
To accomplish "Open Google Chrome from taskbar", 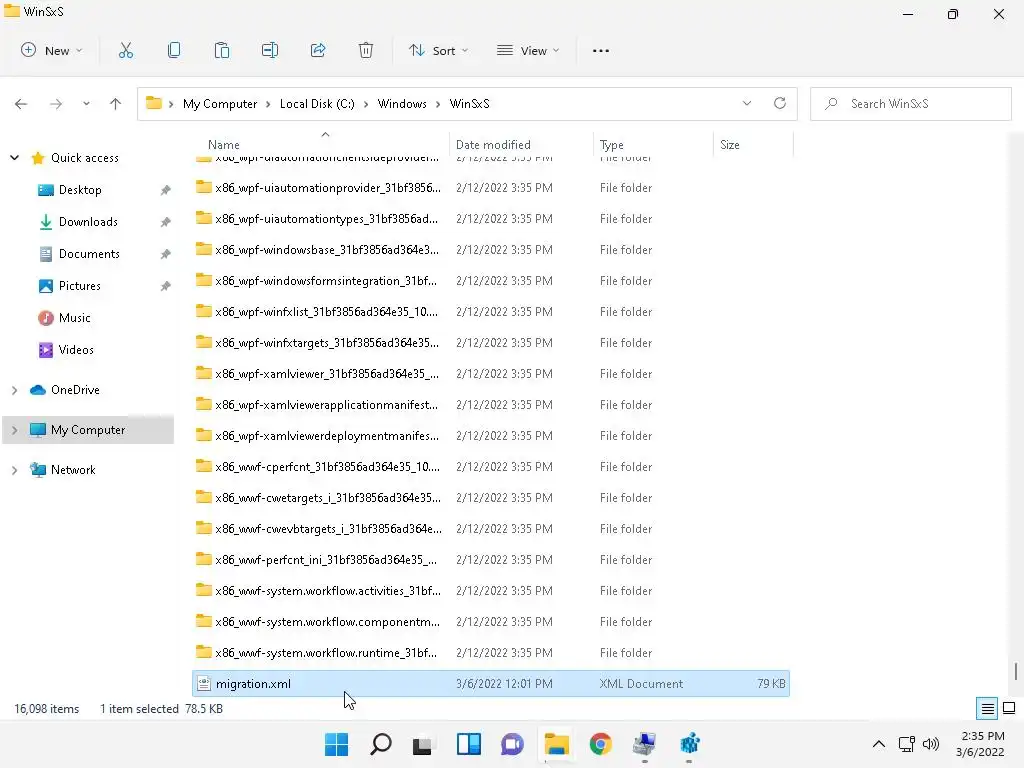I will 600,744.
